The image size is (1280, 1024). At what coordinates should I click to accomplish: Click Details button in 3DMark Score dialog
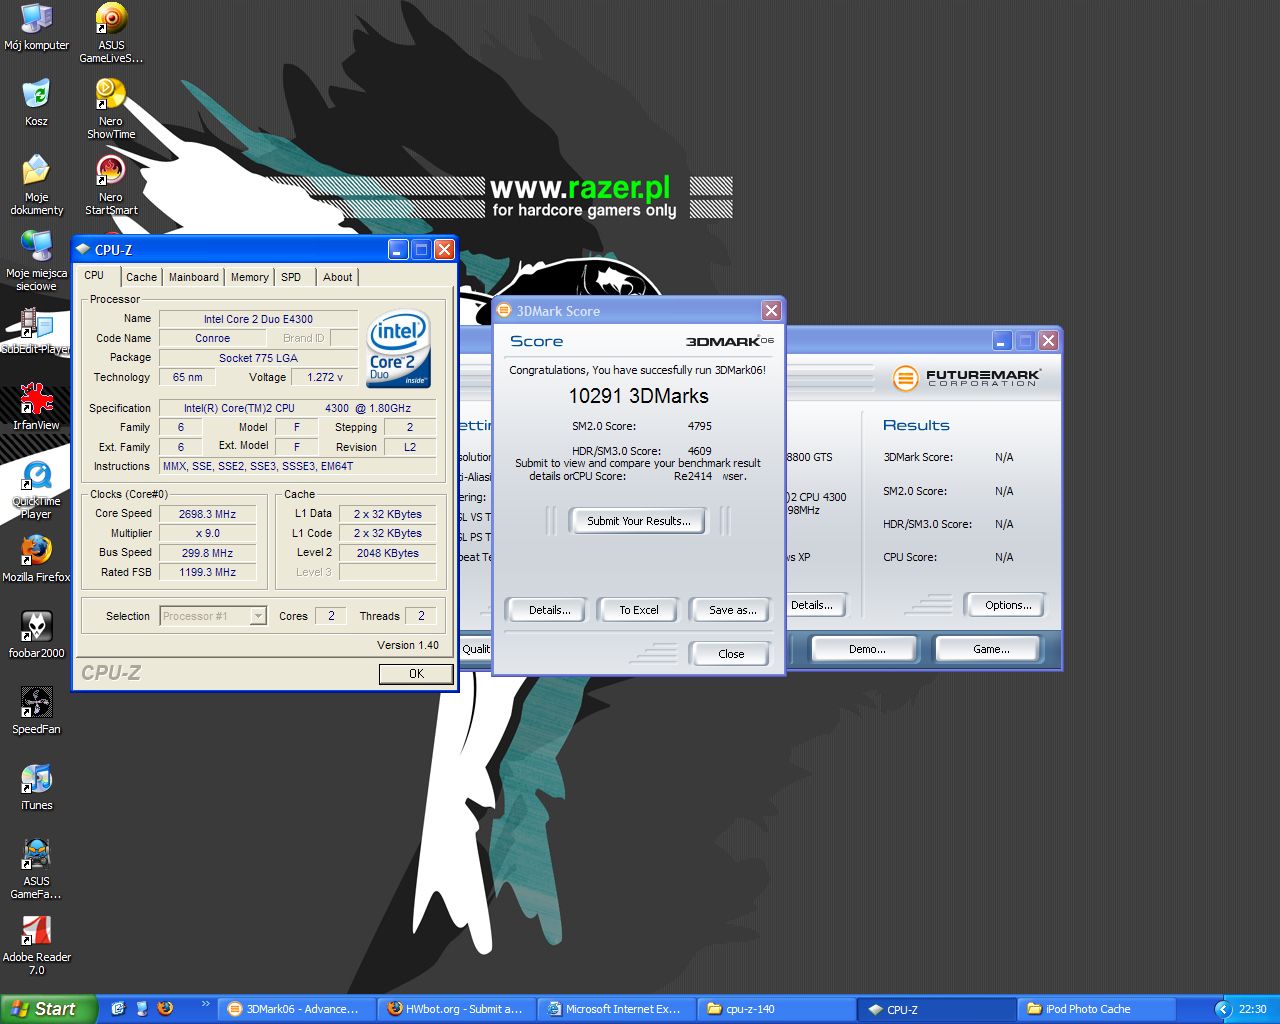coord(549,610)
